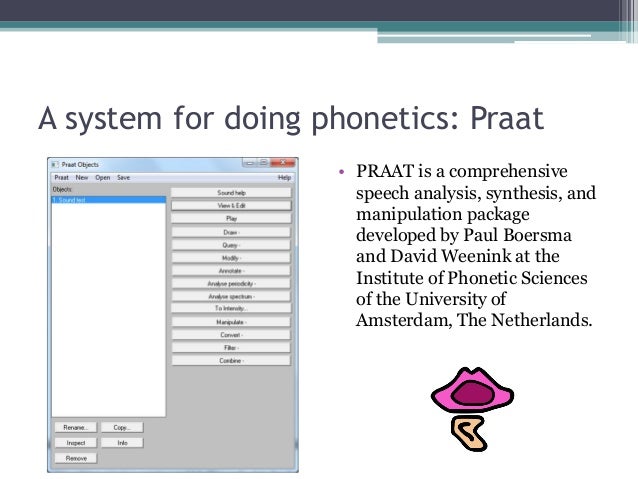Expand the Manipulate submenu button
Viewport: 638px width, 479px height.
pyautogui.click(x=231, y=322)
